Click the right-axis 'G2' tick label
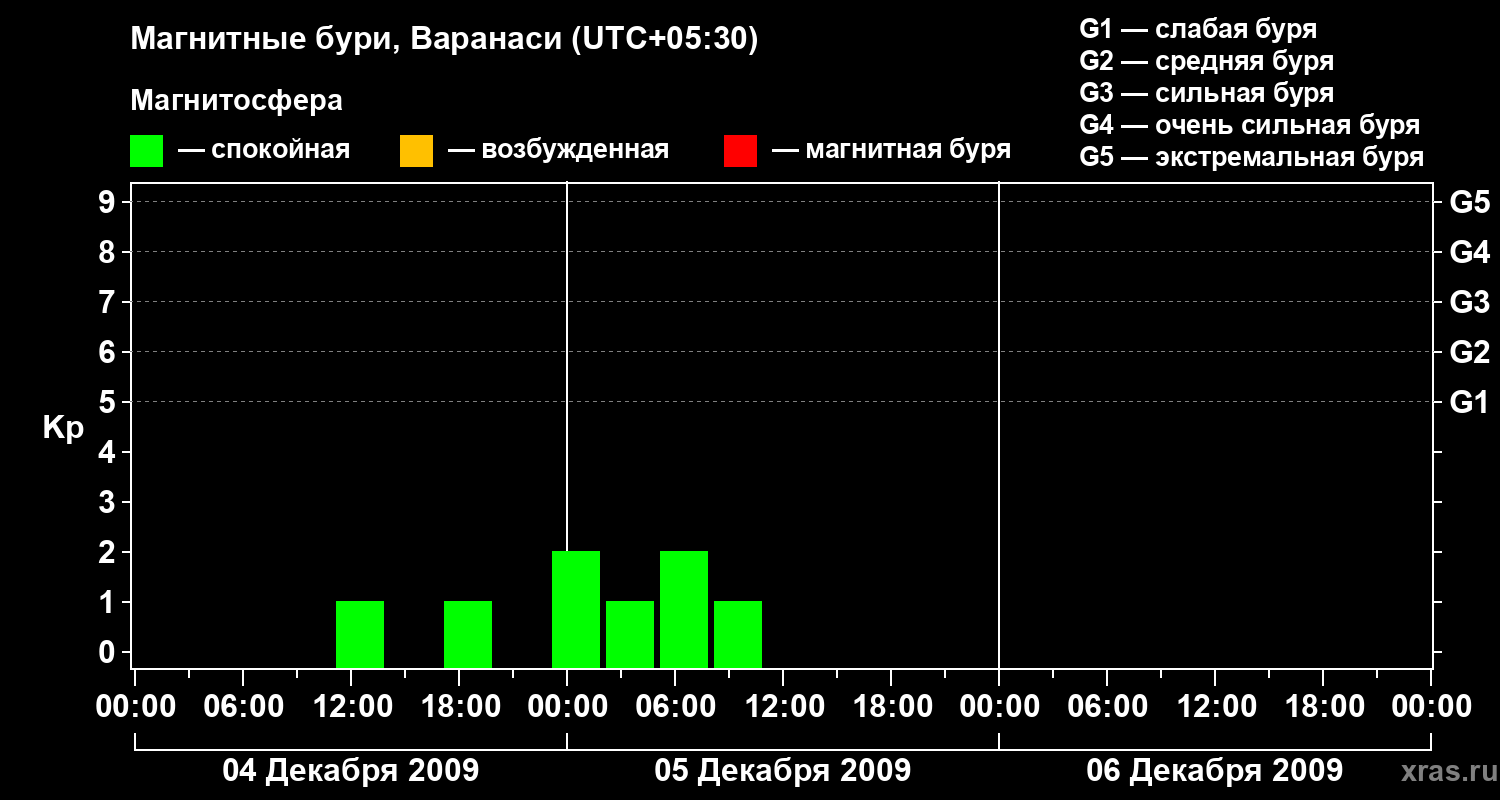The height and width of the screenshot is (800, 1500). point(1469,352)
